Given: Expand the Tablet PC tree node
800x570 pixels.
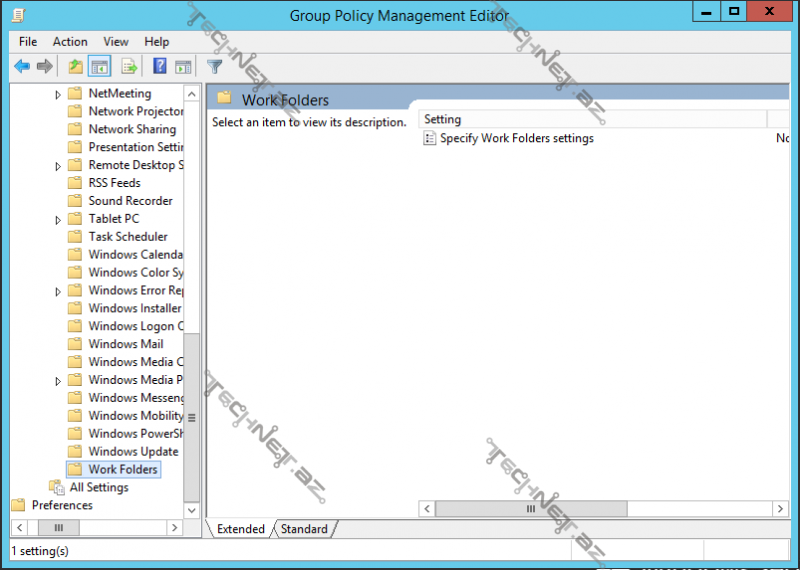Looking at the screenshot, I should (x=58, y=219).
